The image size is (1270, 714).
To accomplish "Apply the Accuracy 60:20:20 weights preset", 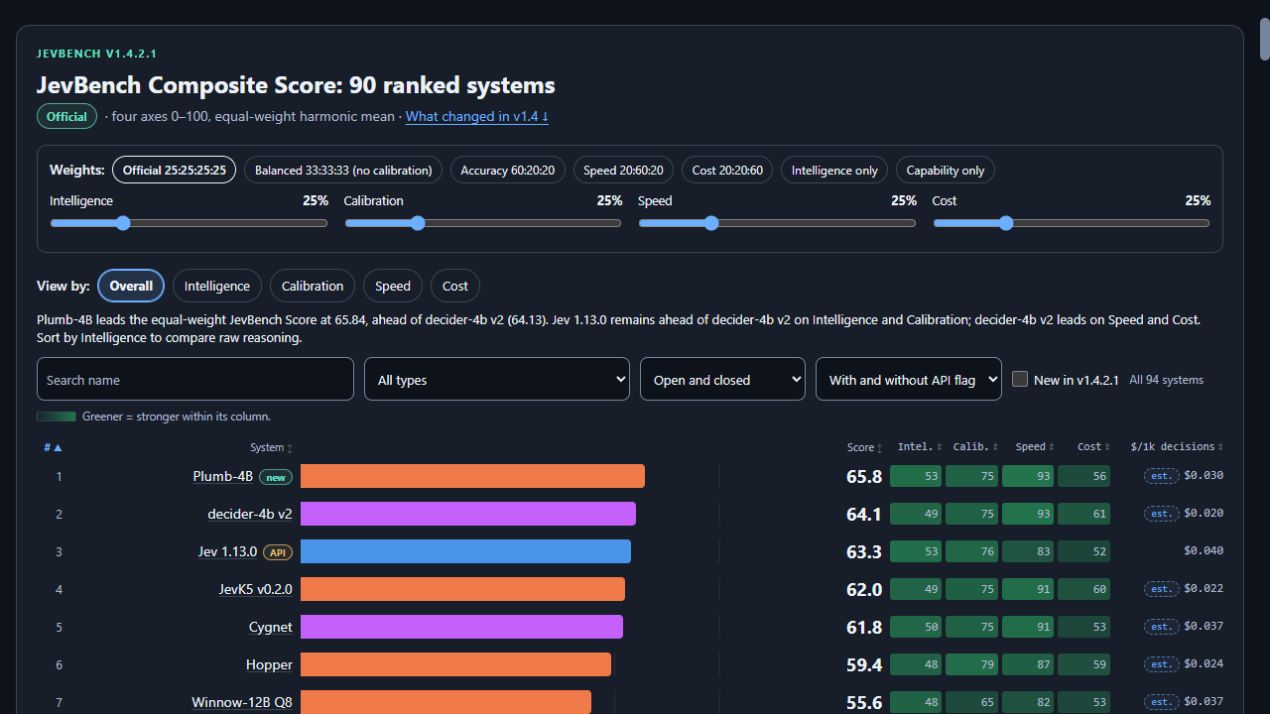I will pyautogui.click(x=508, y=170).
